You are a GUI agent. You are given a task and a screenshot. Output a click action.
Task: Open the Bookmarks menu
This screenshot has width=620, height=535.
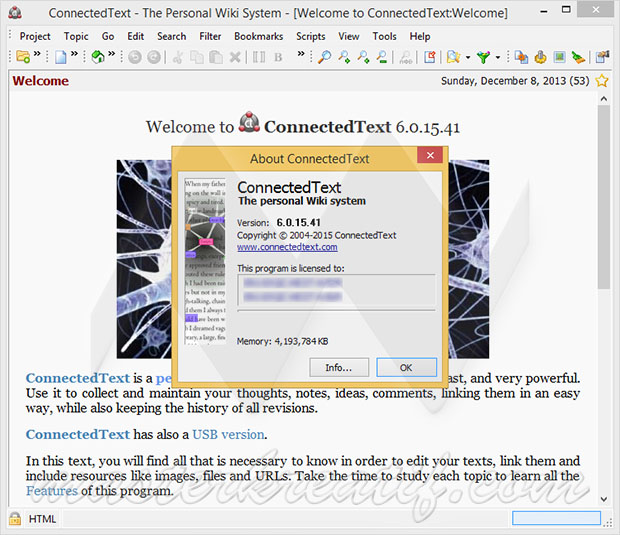coord(259,36)
